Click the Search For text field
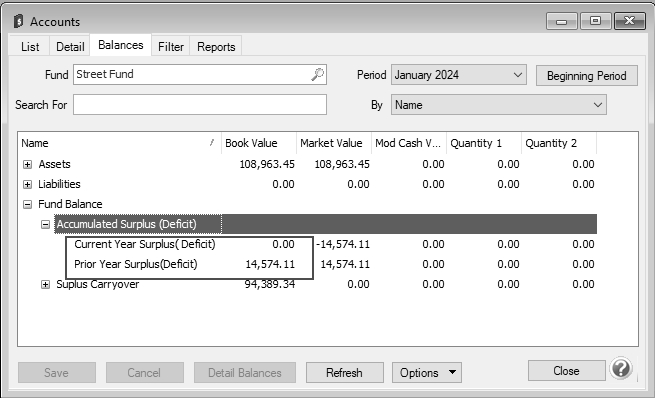 click(200, 104)
